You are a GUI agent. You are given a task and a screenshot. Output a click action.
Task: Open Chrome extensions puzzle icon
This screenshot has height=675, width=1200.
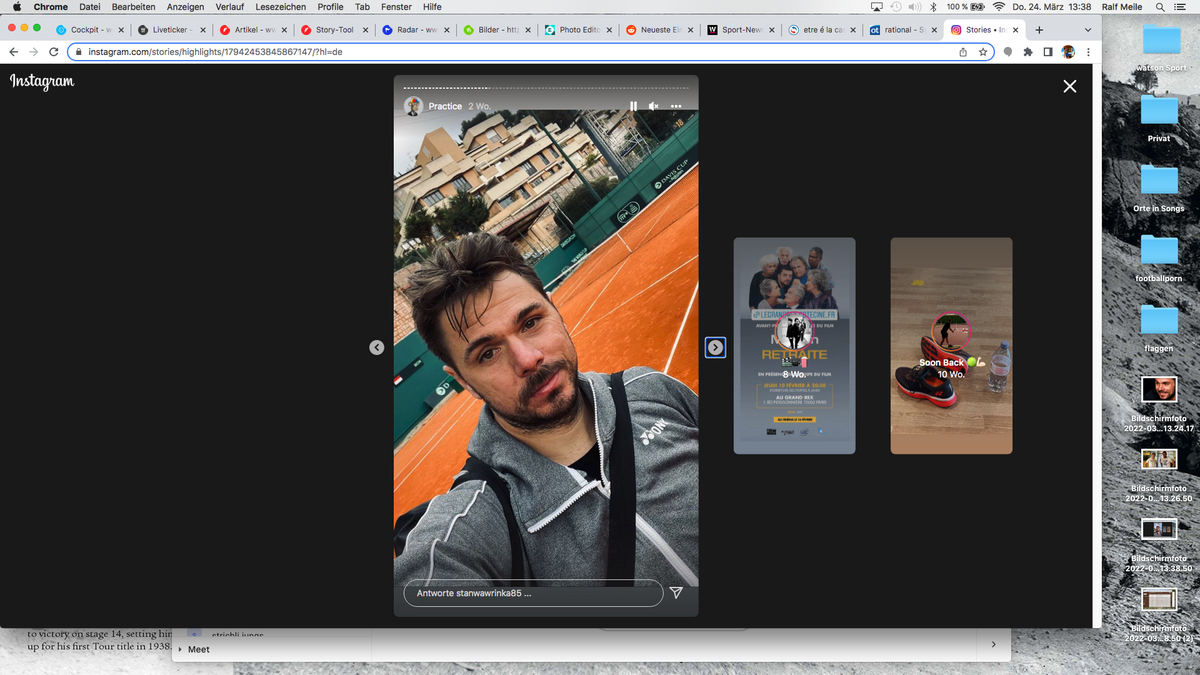(x=1027, y=51)
